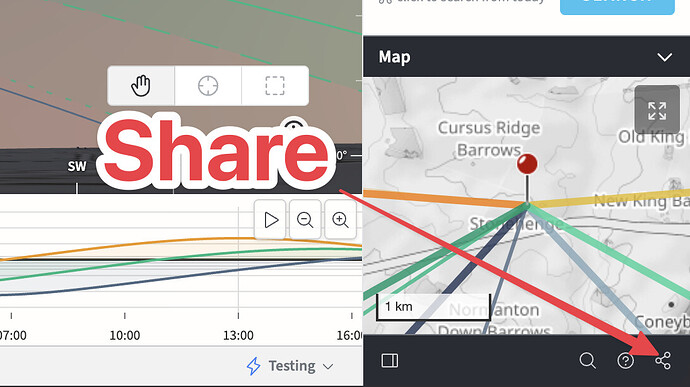Image resolution: width=690 pixels, height=387 pixels.
Task: Zoom out the timeline chart
Action: point(305,220)
